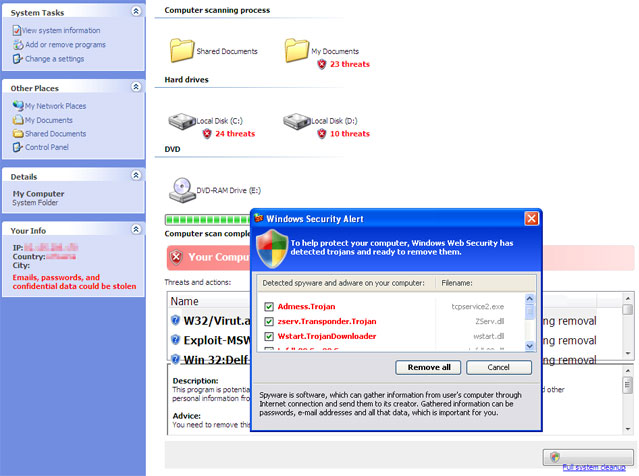
Task: Click the threats table scroll up arrow
Action: tap(628, 298)
